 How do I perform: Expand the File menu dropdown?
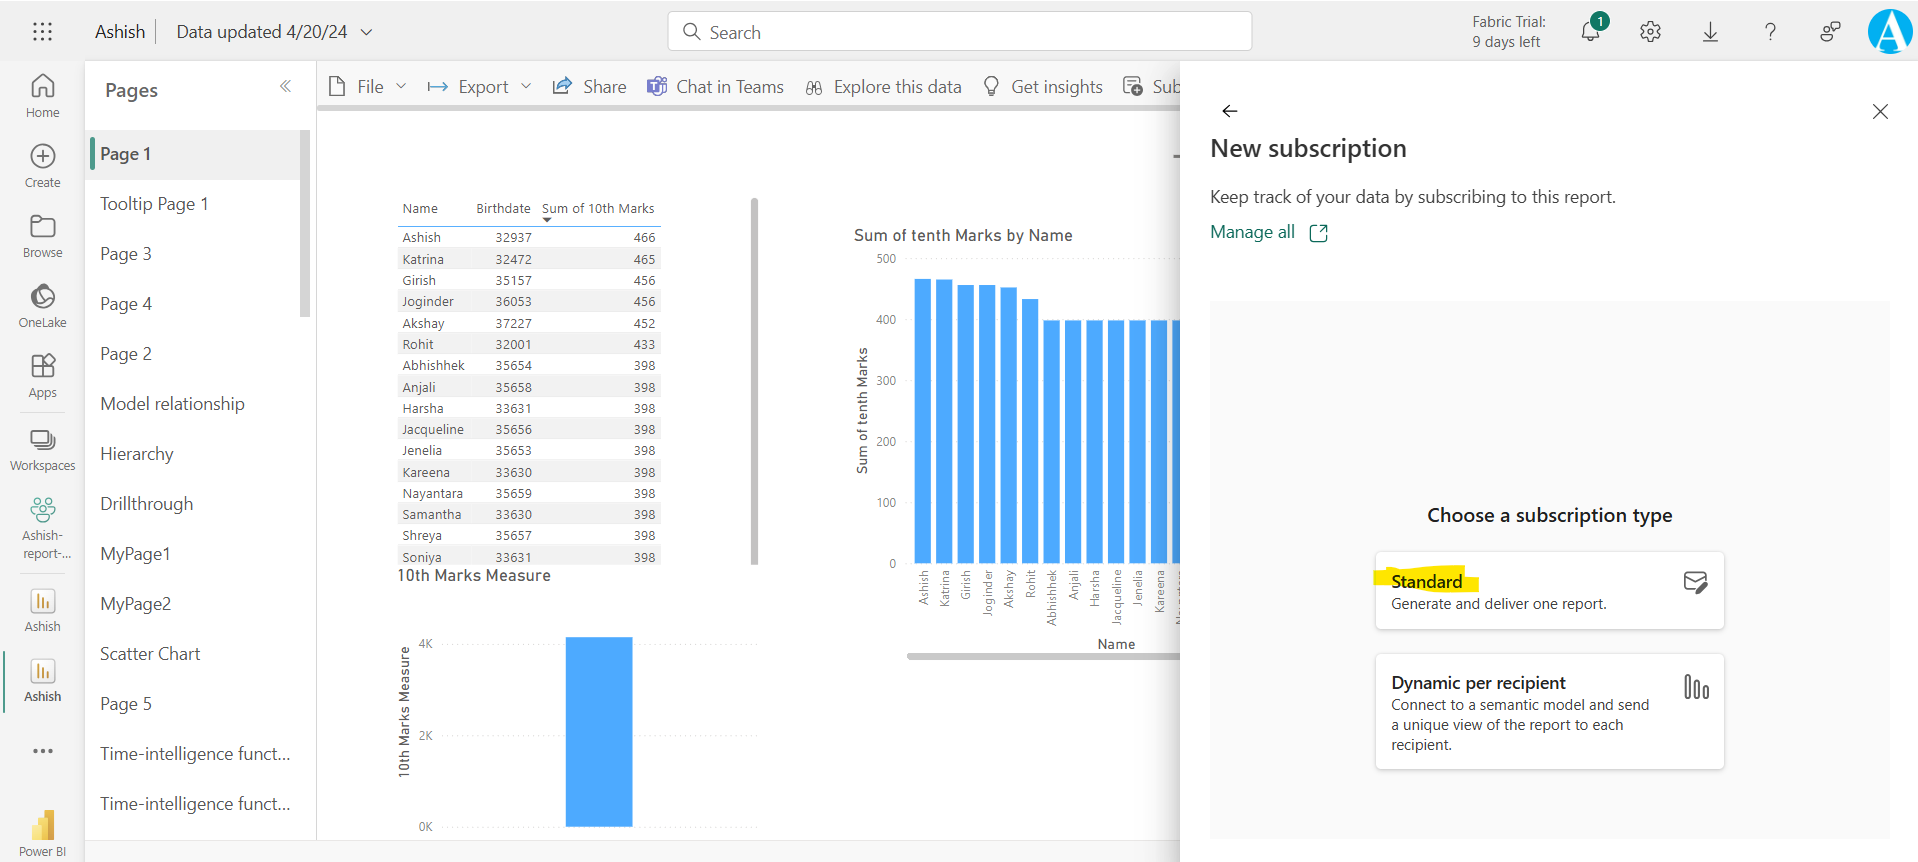pyautogui.click(x=368, y=87)
